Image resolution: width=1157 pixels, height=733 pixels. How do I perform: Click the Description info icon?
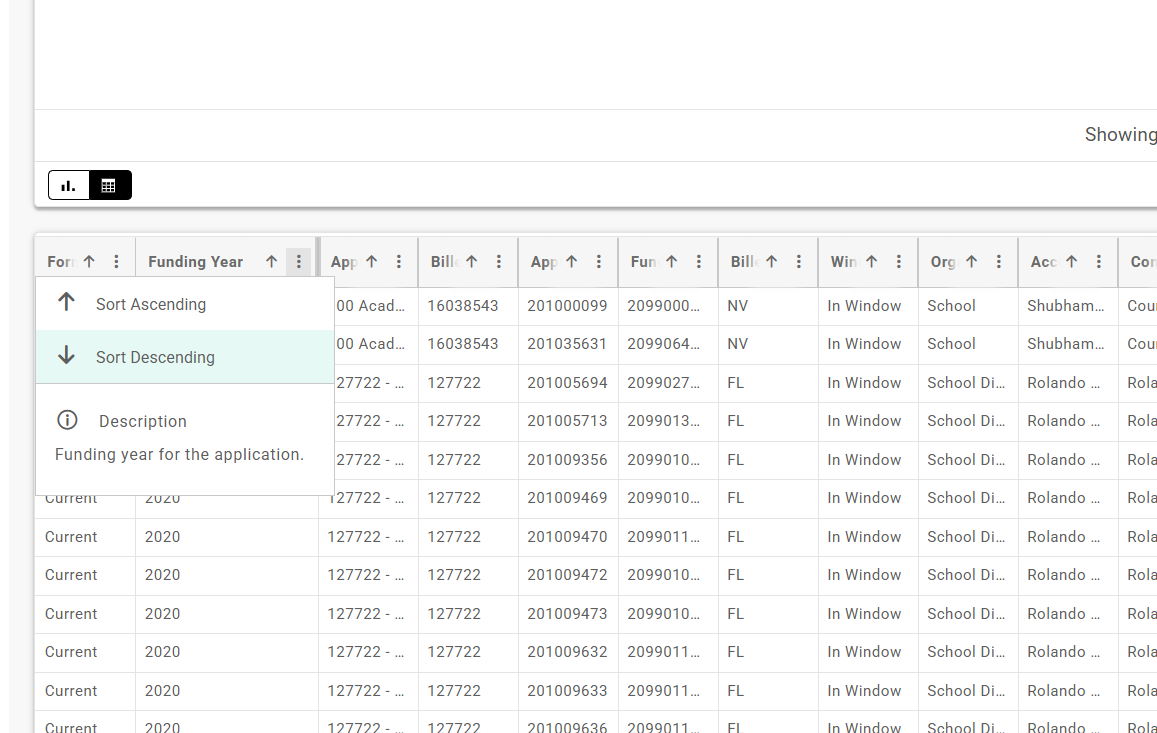67,421
